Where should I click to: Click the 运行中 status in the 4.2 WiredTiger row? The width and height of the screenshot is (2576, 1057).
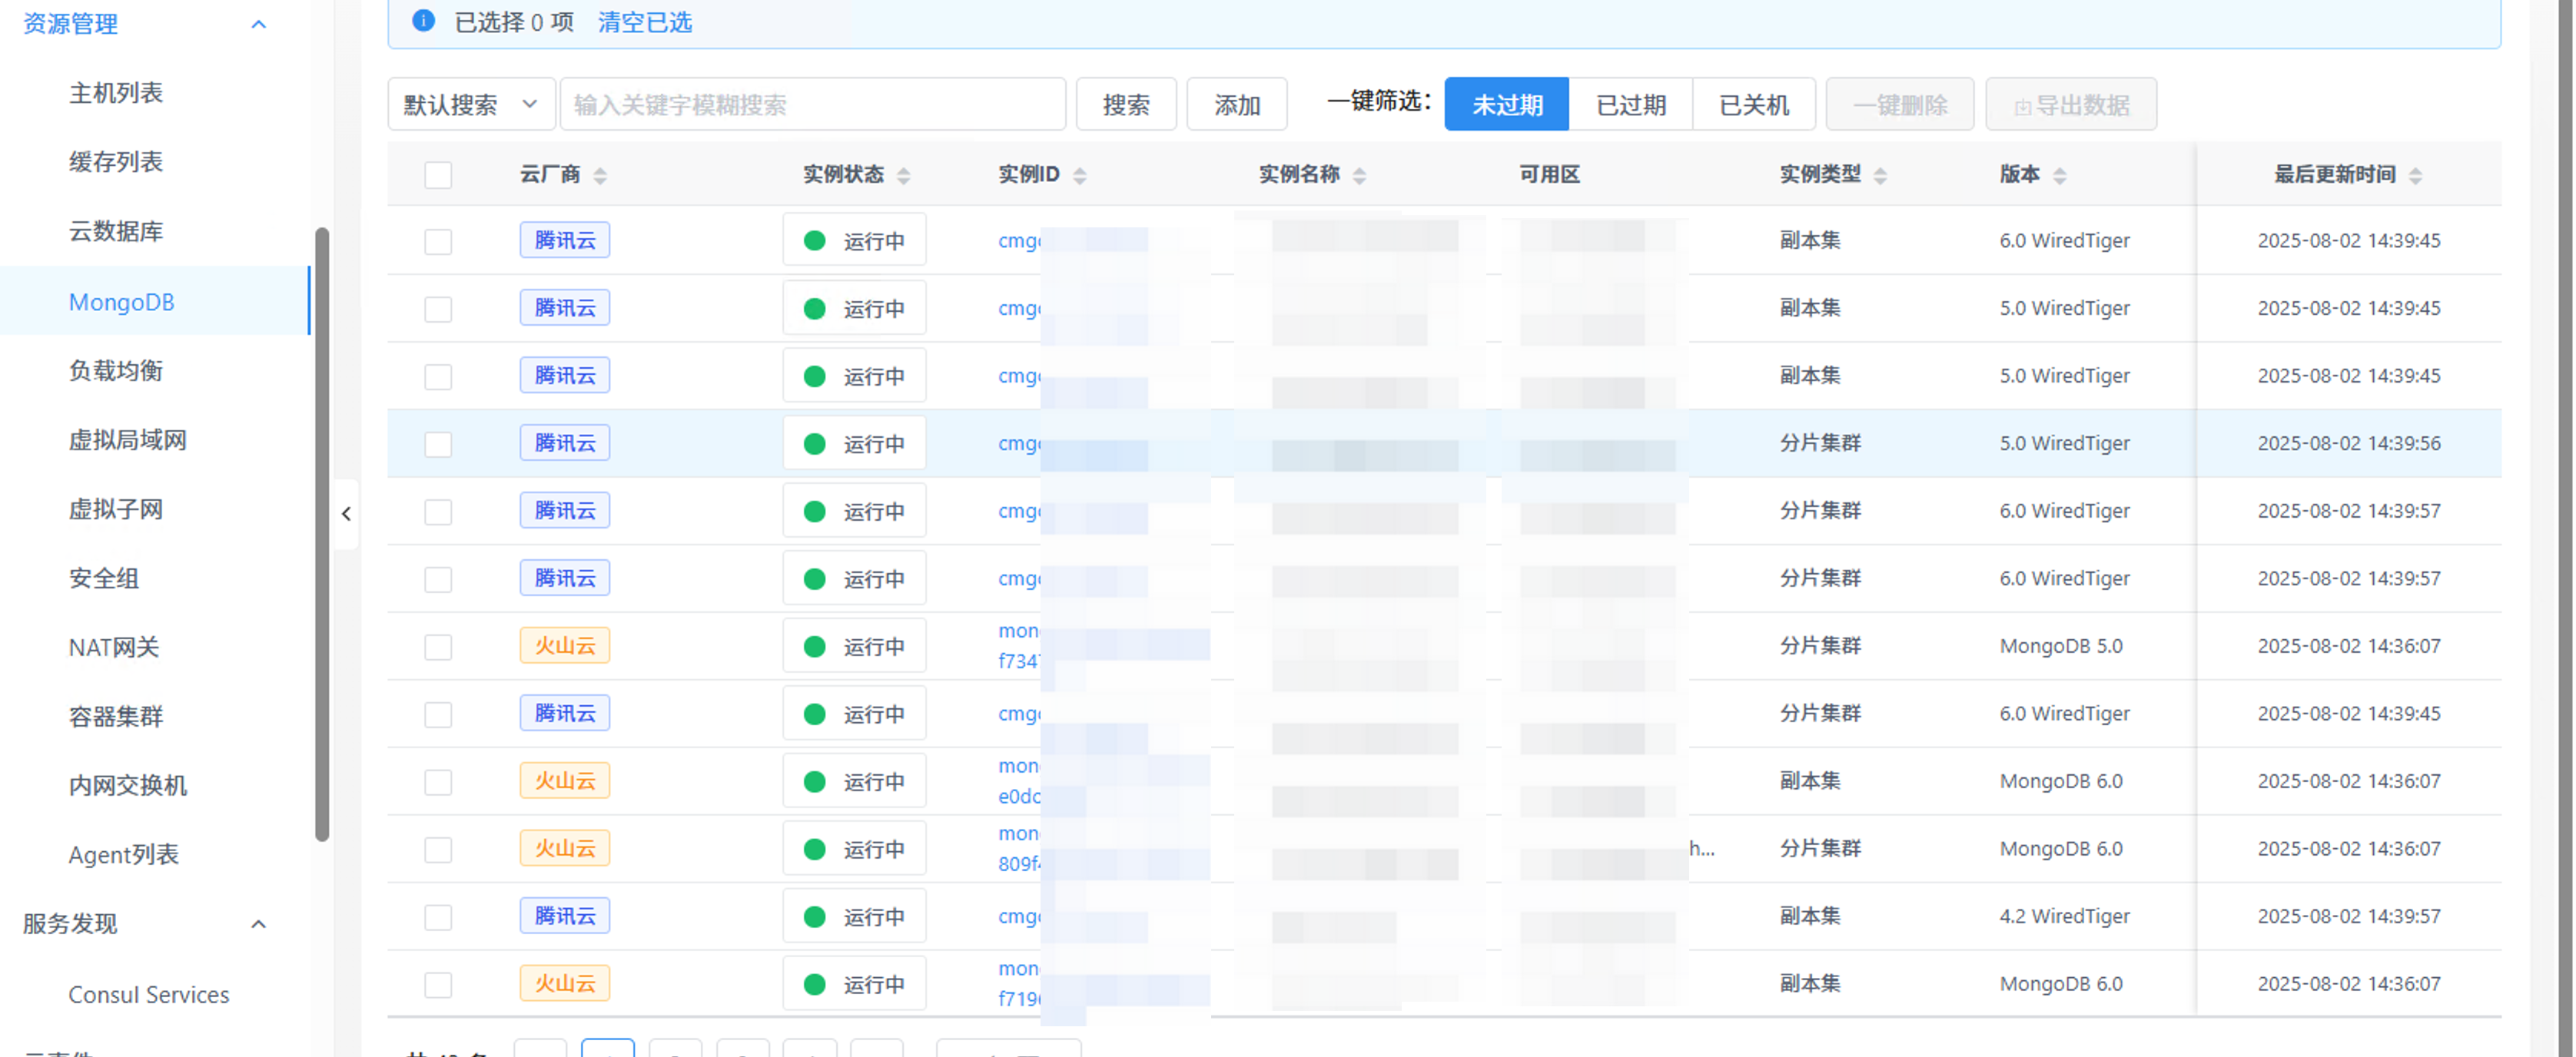855,916
